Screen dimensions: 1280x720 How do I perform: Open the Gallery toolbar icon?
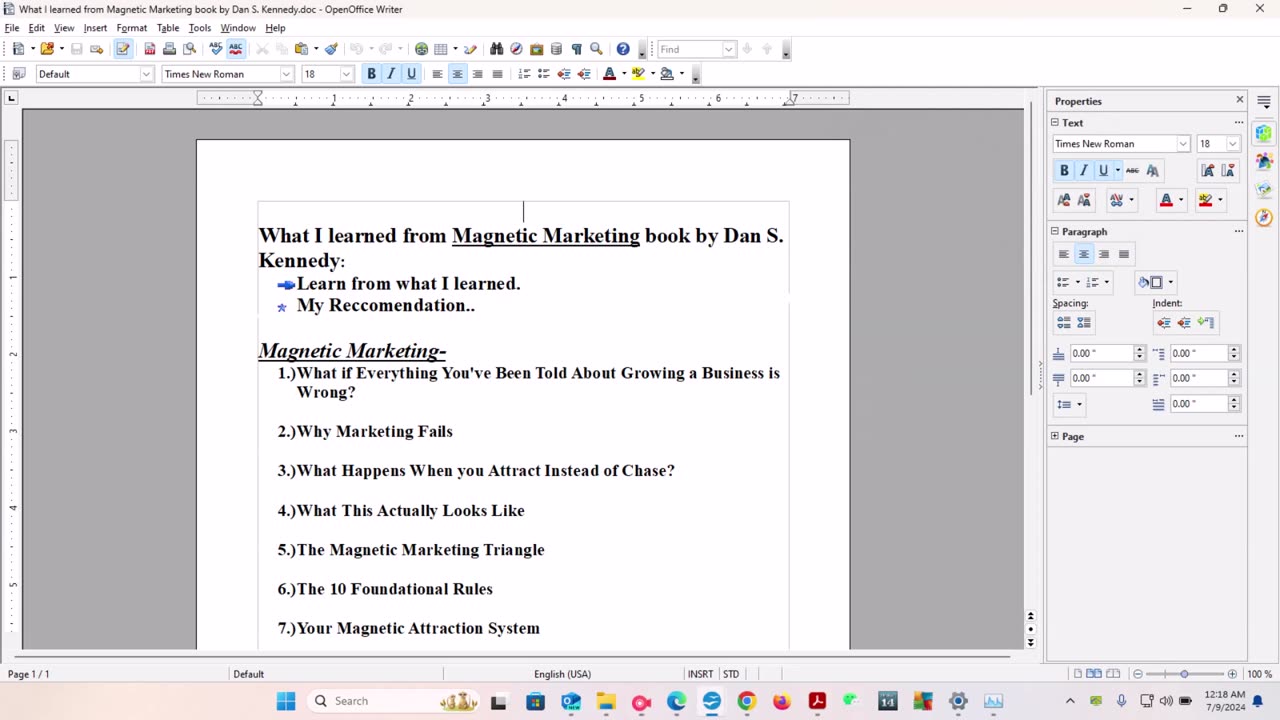click(536, 48)
